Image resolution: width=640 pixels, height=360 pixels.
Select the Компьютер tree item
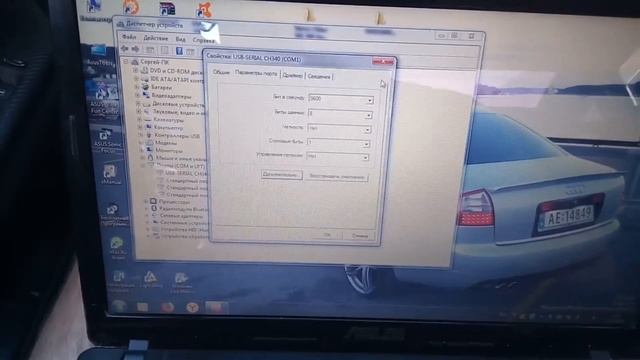pyautogui.click(x=169, y=128)
